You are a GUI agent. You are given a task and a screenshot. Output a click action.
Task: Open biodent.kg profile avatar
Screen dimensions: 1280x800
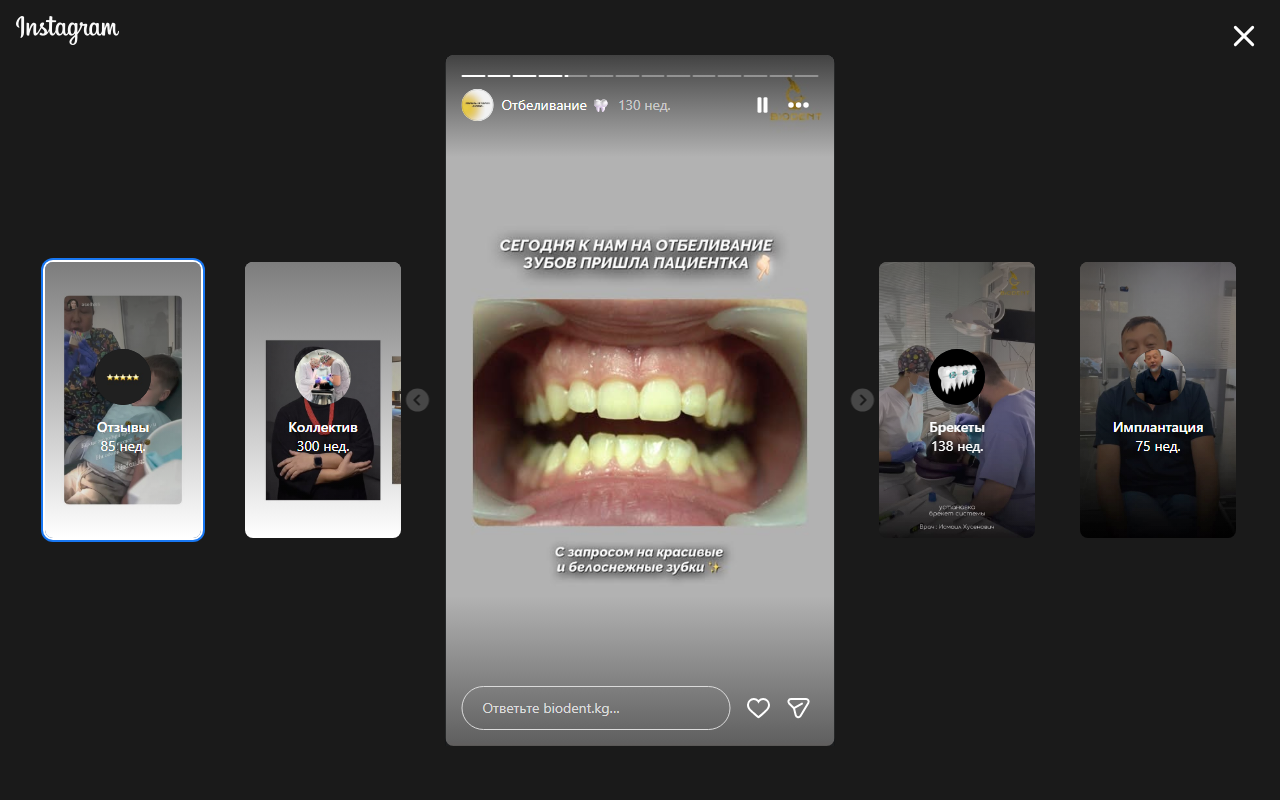[x=477, y=105]
